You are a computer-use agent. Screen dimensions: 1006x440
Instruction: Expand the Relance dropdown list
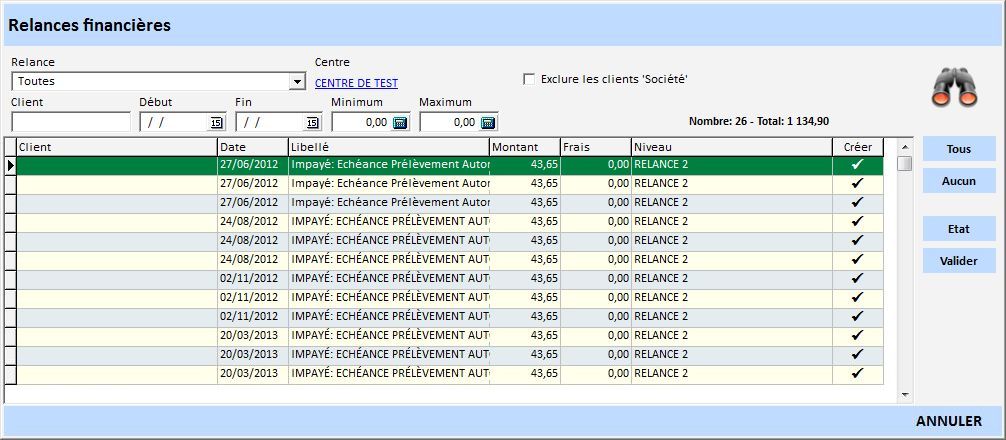pyautogui.click(x=297, y=82)
